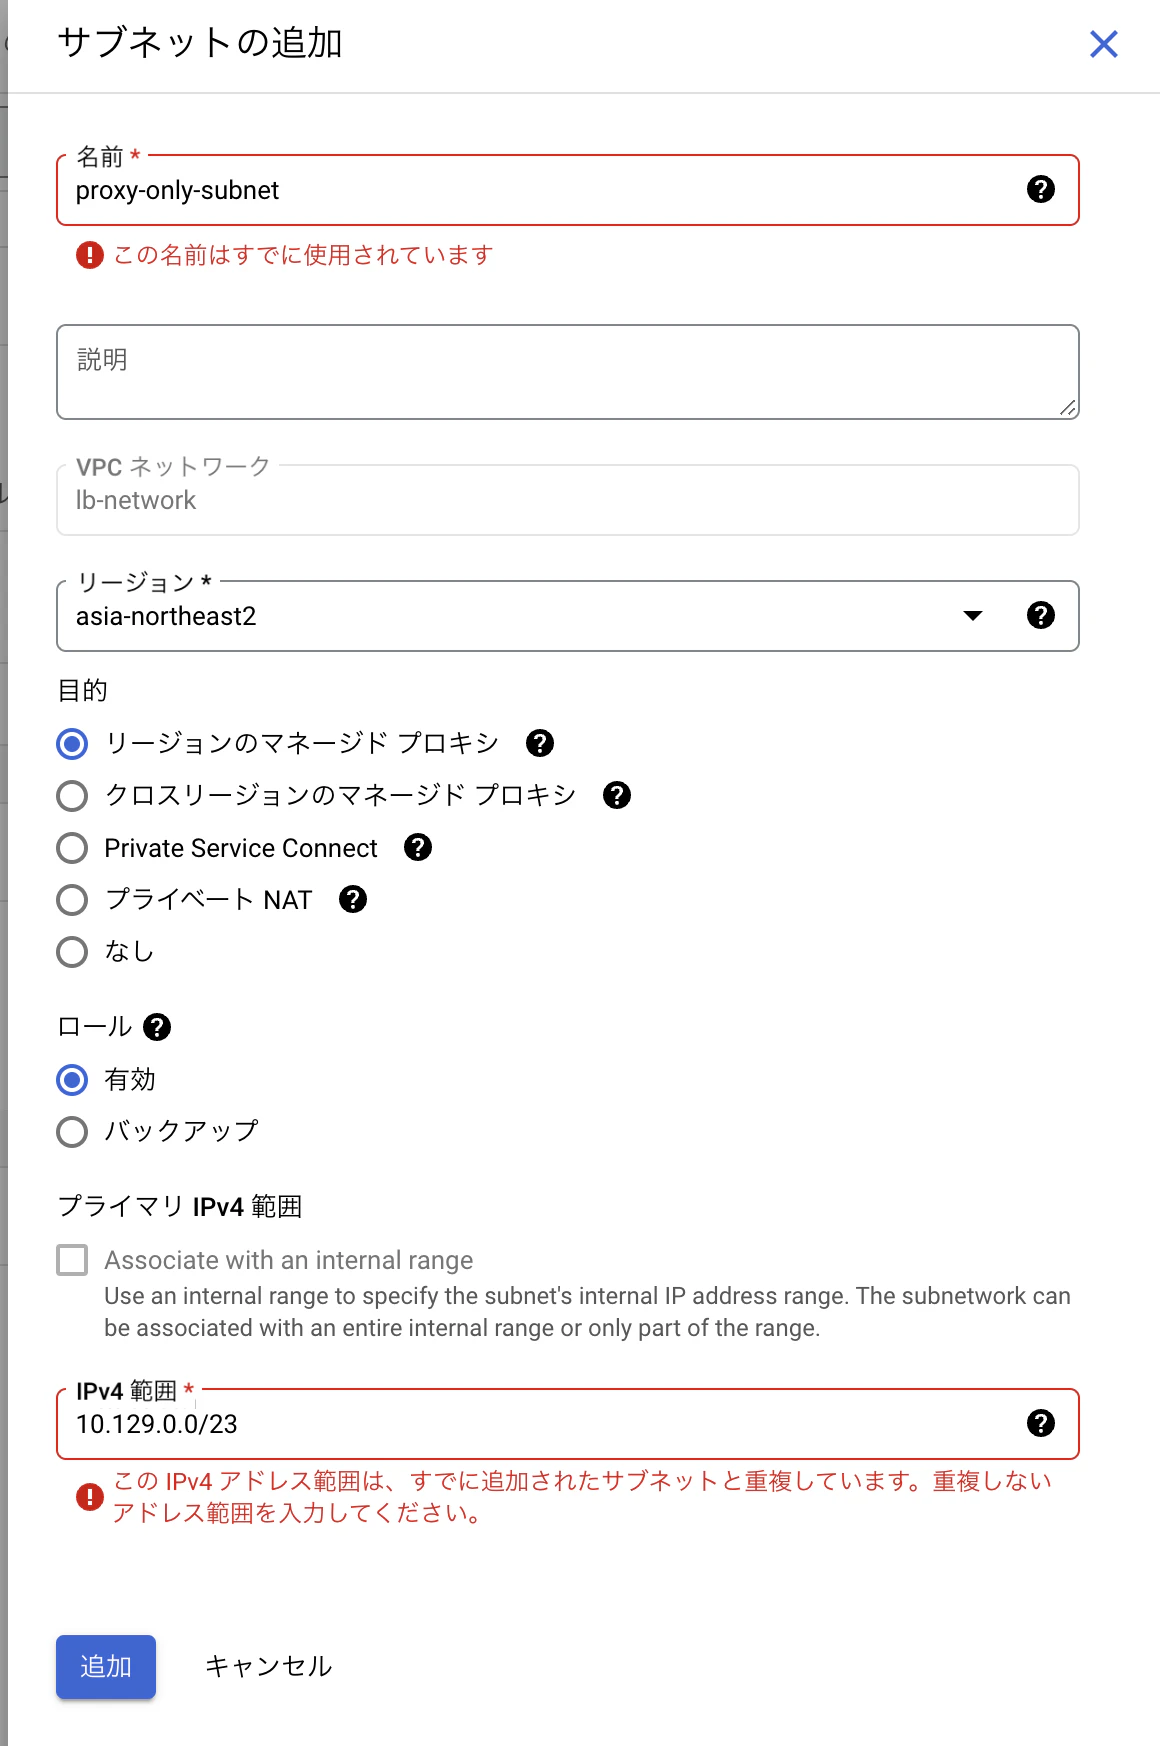Open help for Private Service Connect option

418,848
